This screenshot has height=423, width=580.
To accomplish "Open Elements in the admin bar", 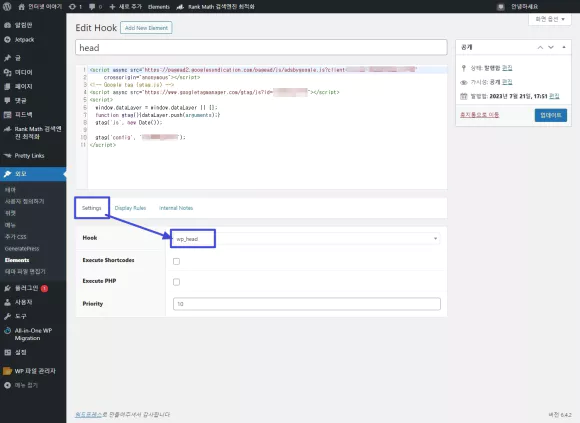I will coord(158,7).
